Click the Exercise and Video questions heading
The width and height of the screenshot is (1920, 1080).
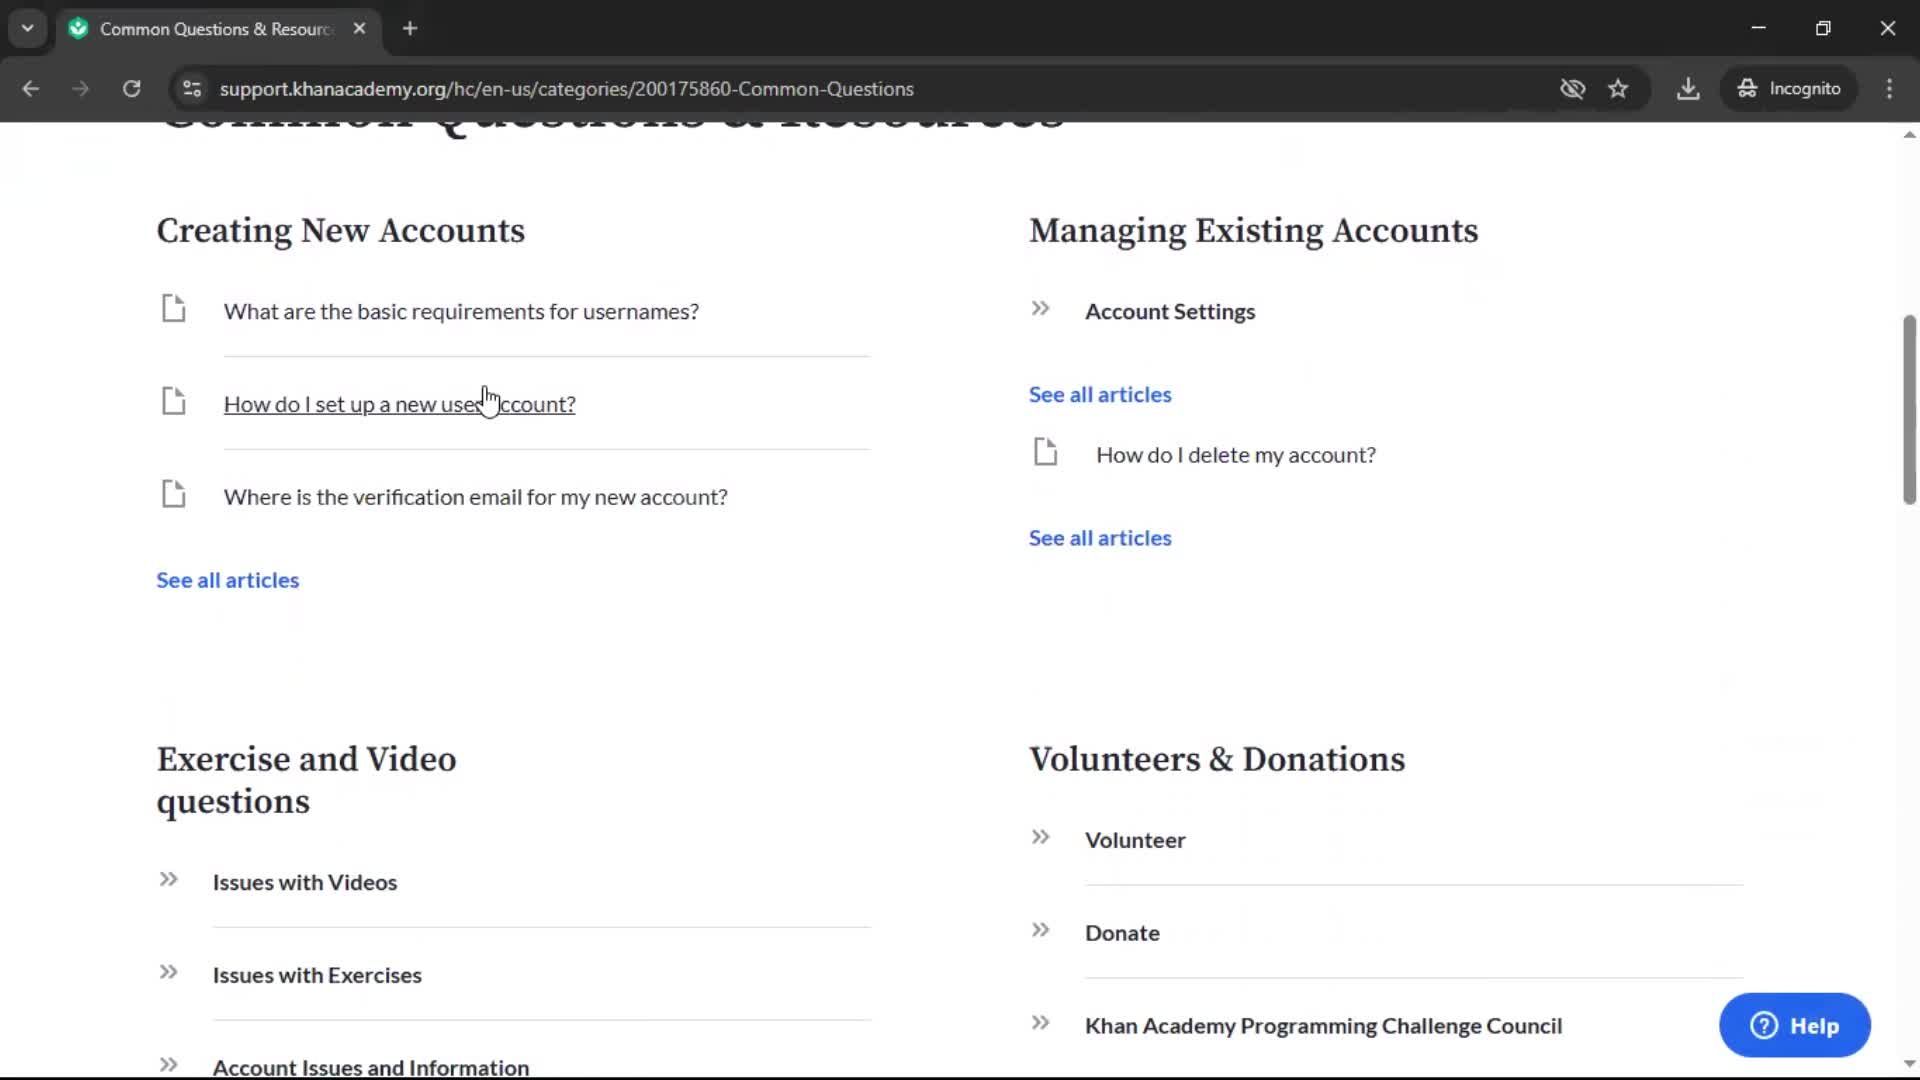306,780
